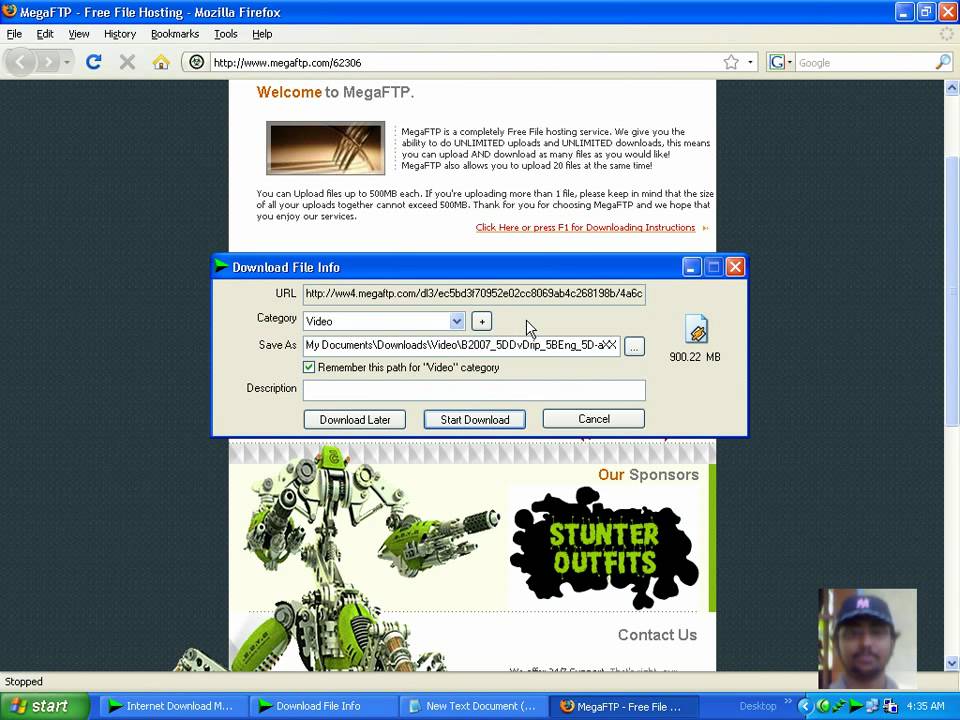Reload the page with the refresh icon
The width and height of the screenshot is (960, 720).
coord(94,62)
